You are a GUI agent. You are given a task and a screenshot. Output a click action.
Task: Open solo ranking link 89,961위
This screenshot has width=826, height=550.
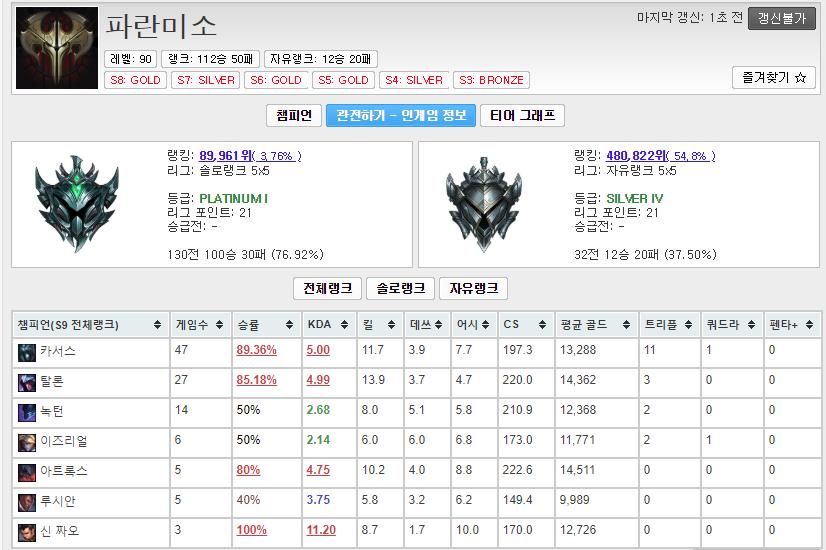[x=250, y=156]
